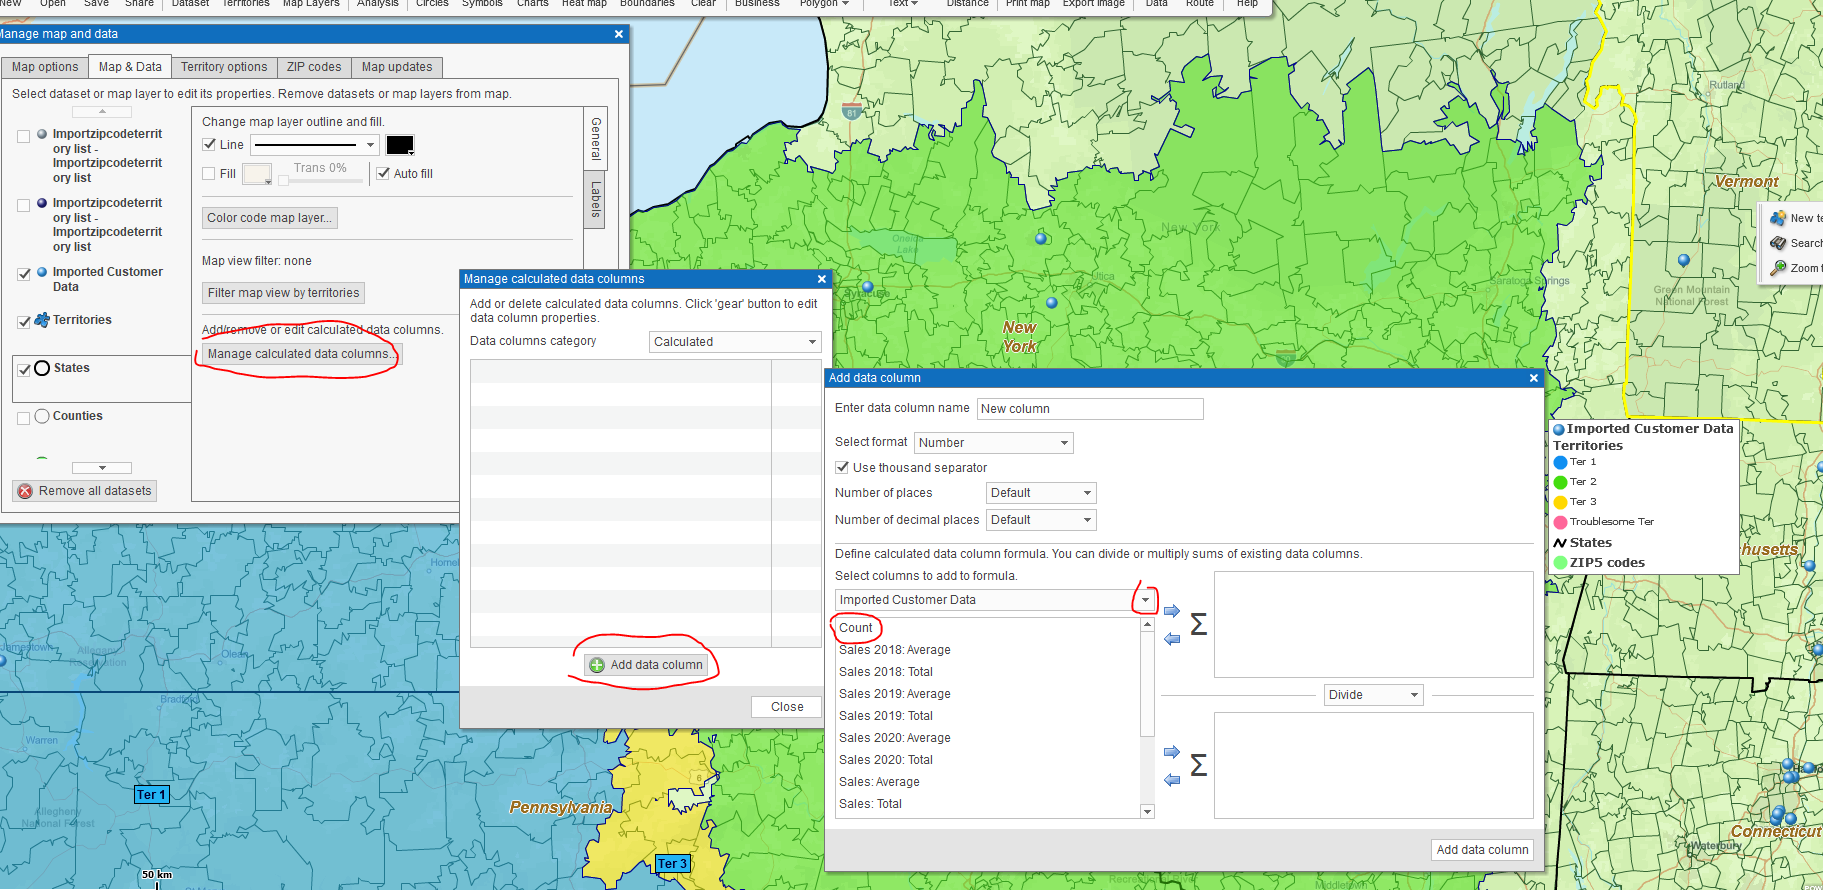Toggle the Line outline checkbox
Viewport: 1823px width, 890px height.
pos(209,145)
